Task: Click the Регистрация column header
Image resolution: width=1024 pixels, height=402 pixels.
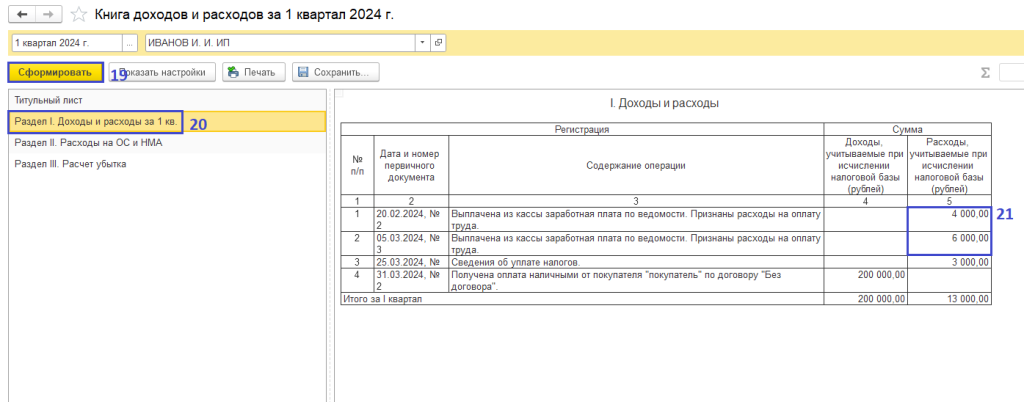Action: point(582,129)
